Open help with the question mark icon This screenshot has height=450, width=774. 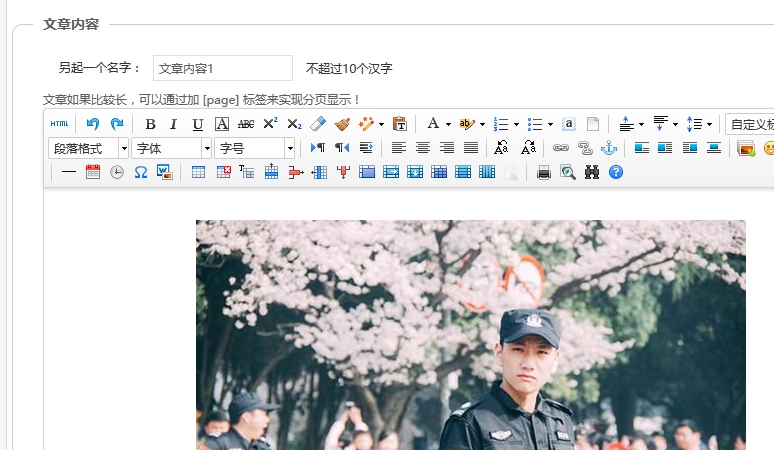point(616,172)
